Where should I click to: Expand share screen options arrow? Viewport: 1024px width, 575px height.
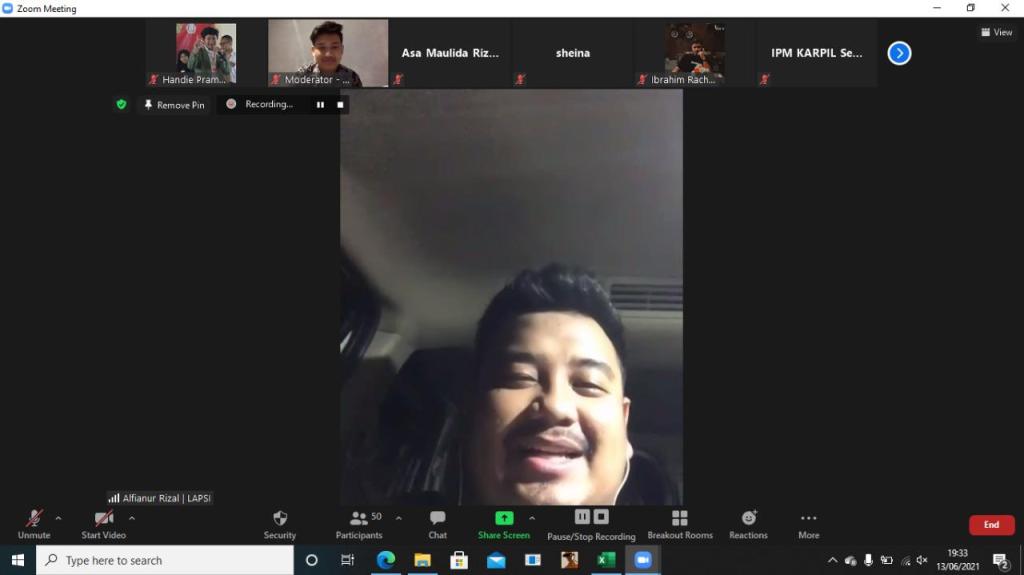click(x=532, y=518)
